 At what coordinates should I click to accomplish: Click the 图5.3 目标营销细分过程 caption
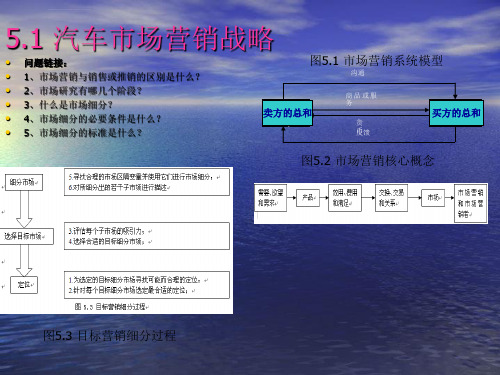pos(109,336)
